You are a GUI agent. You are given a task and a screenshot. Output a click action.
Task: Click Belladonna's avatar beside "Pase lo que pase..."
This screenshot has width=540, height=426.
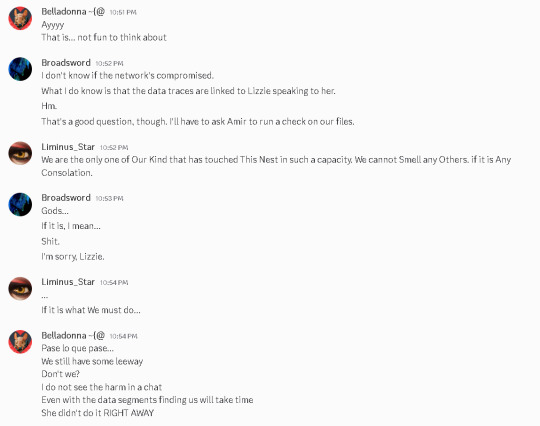20,342
